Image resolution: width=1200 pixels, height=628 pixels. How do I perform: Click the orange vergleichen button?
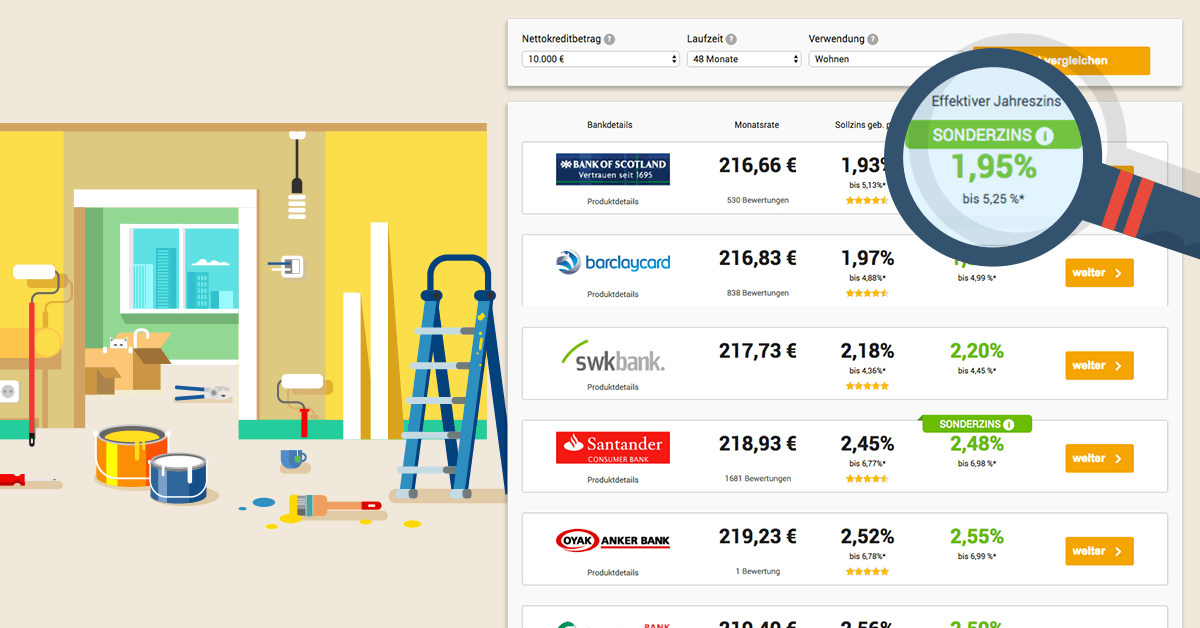point(1061,60)
